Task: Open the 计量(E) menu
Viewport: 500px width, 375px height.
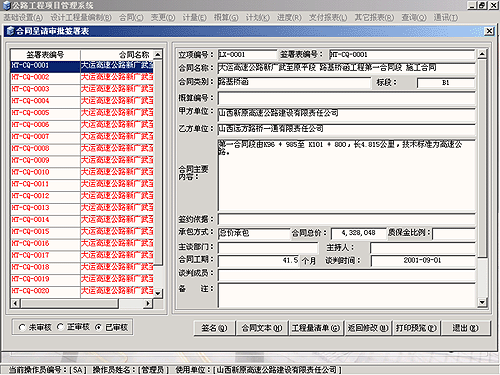Action: (194, 17)
